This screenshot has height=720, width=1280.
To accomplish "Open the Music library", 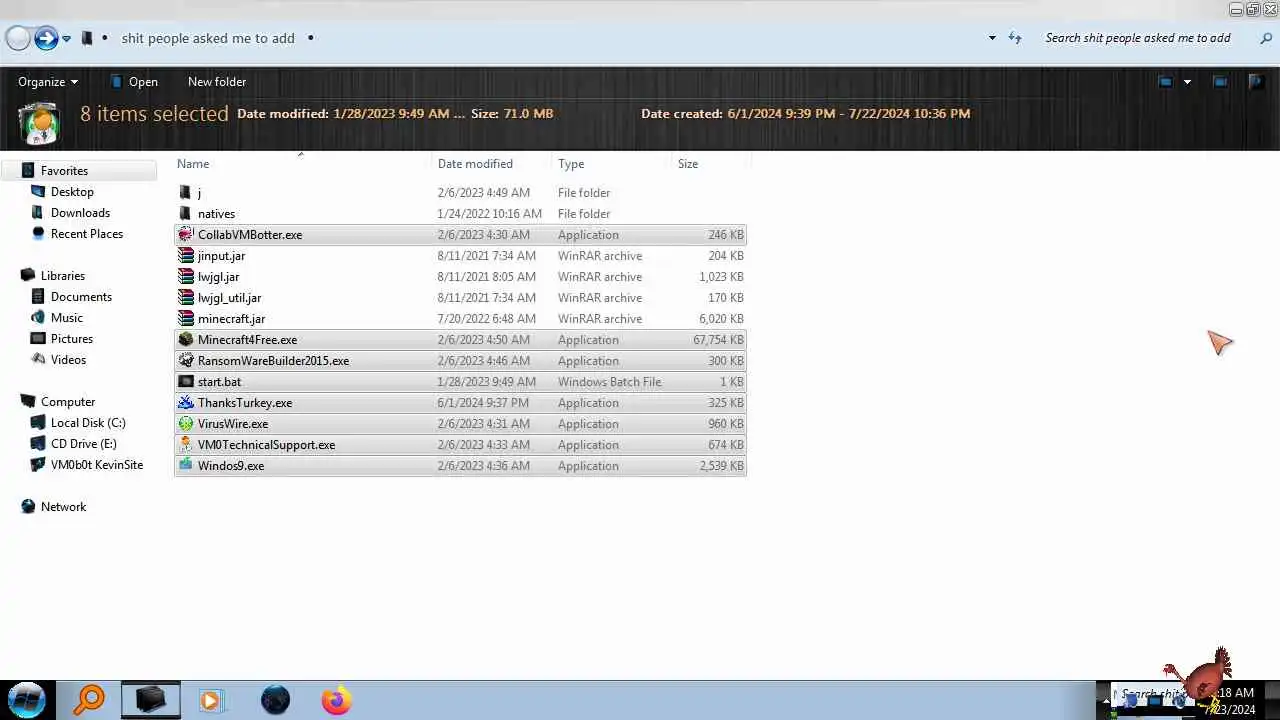I will pyautogui.click(x=67, y=318).
